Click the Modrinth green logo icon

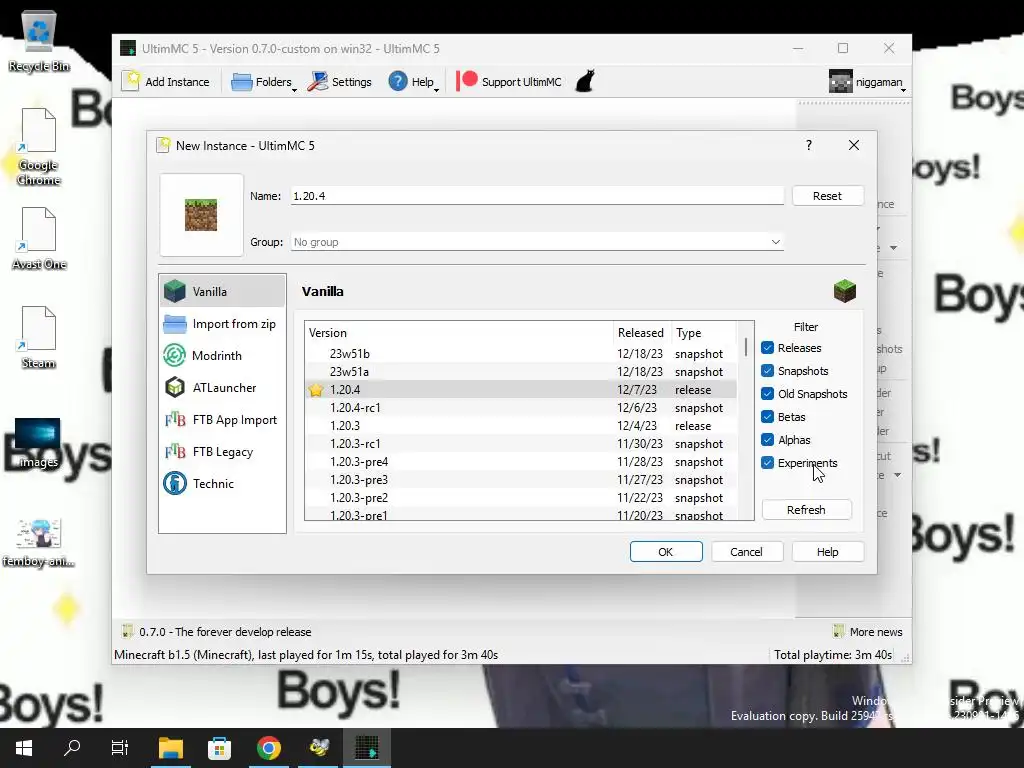click(175, 355)
